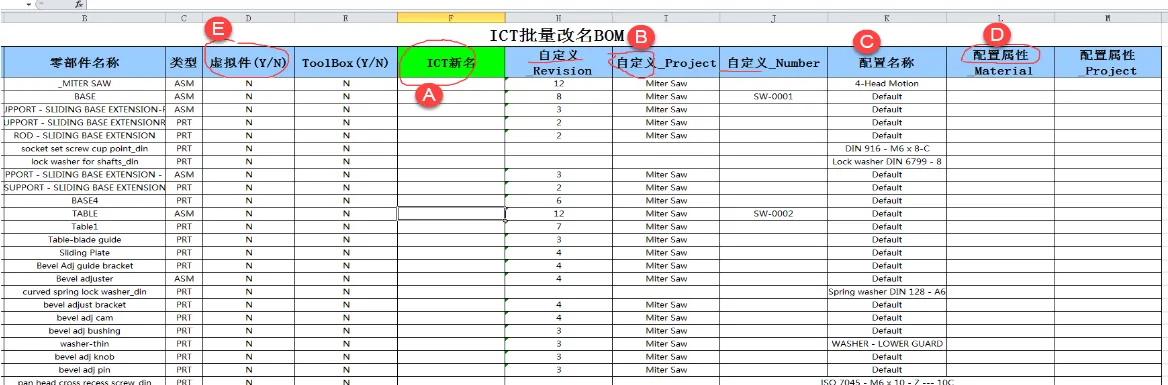The image size is (1168, 385).
Task: Click the BASE4 part name cell
Action: pos(84,200)
